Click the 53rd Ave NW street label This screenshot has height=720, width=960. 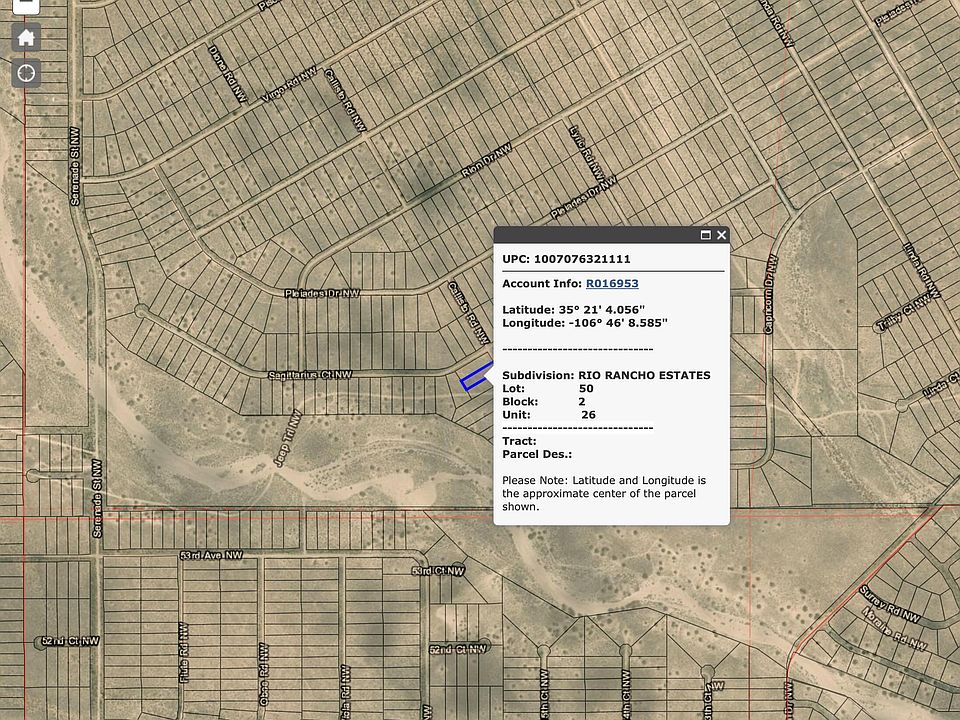211,554
